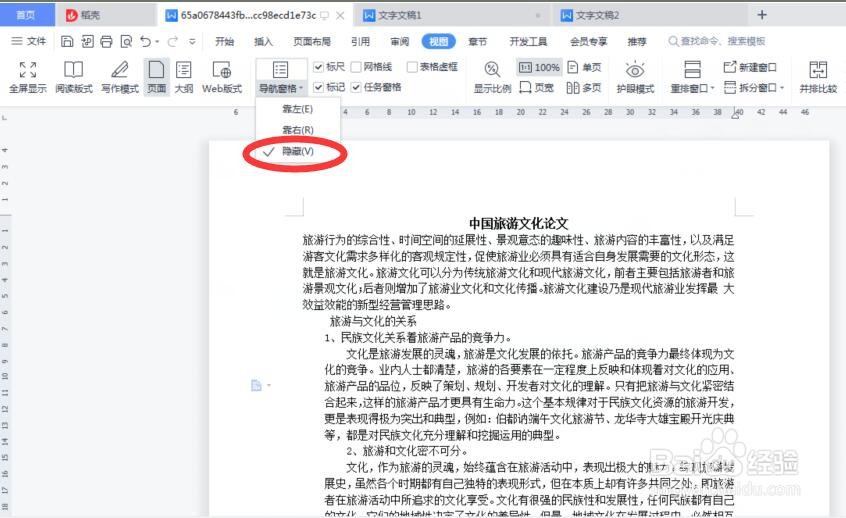This screenshot has width=846, height=518.
Task: Toggle the 标记 markup checkbox
Action: (318, 87)
